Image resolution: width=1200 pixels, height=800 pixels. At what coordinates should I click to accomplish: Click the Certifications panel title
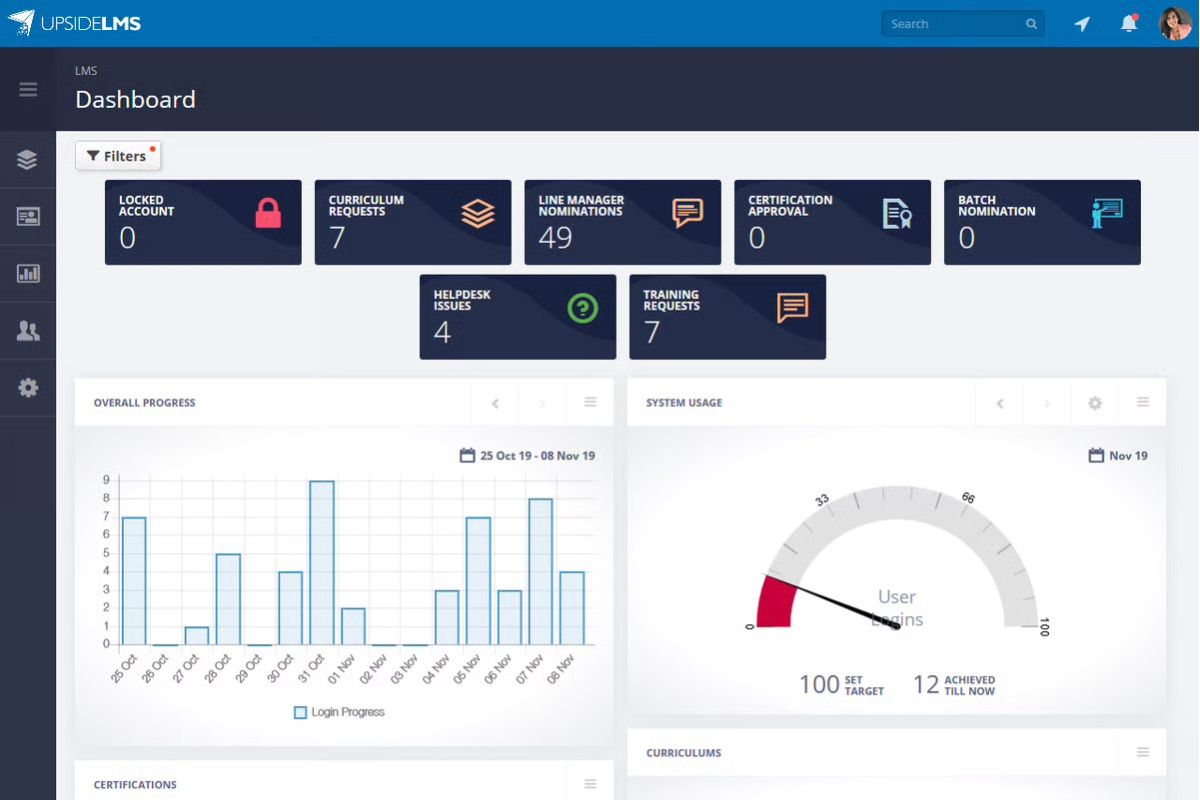(135, 785)
